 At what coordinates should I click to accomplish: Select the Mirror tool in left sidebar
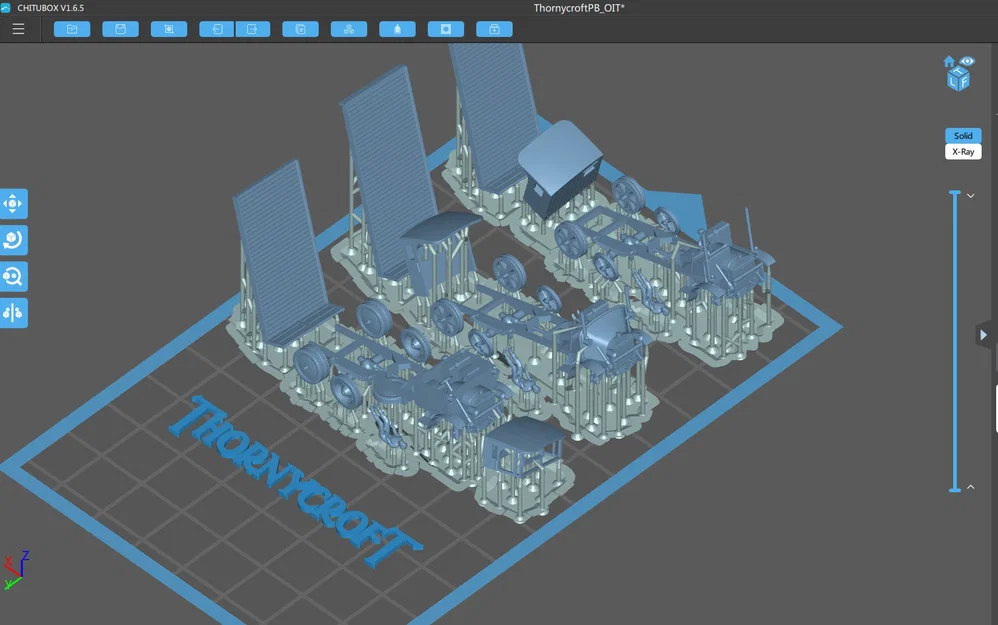[13, 312]
